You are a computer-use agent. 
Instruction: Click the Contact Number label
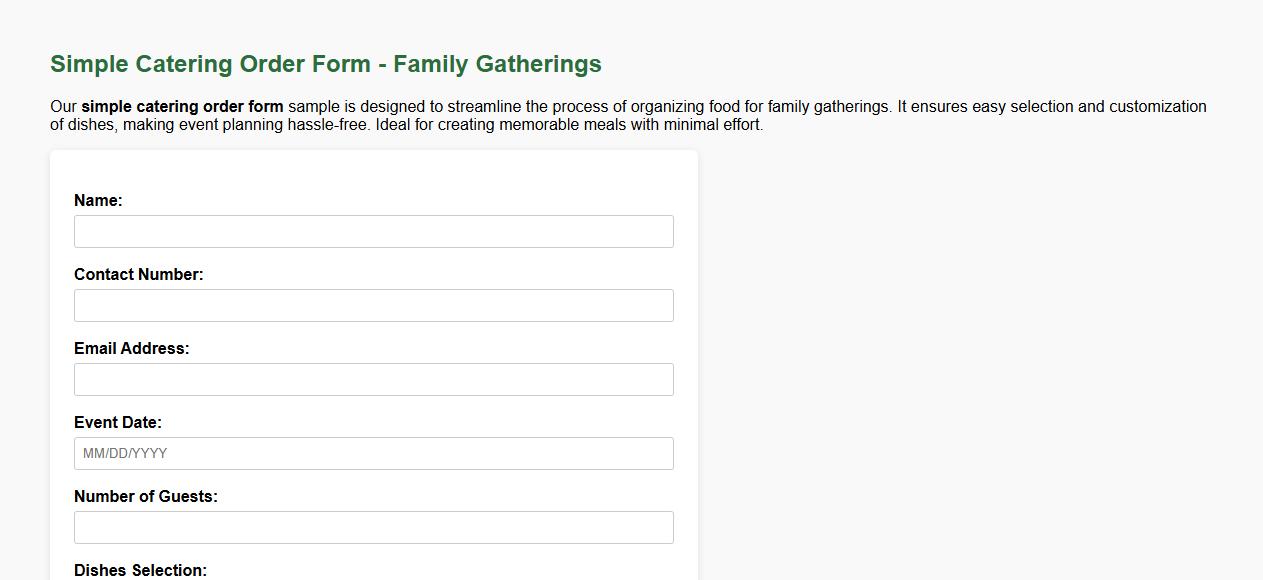(139, 274)
